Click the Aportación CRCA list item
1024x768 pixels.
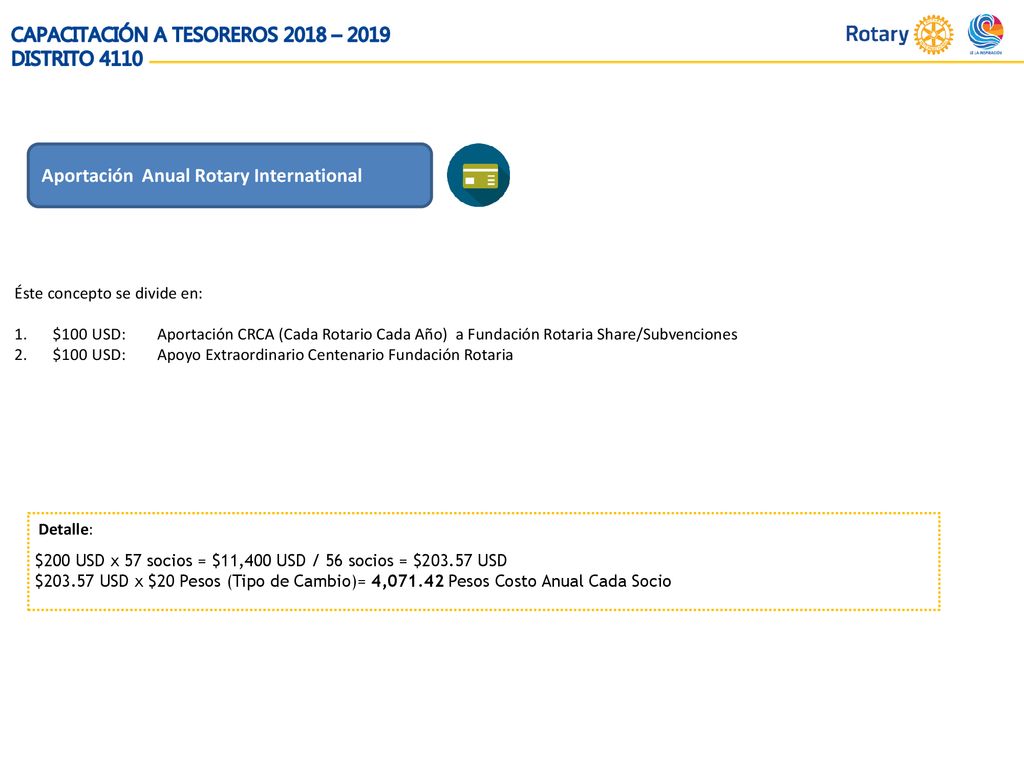[x=447, y=334]
